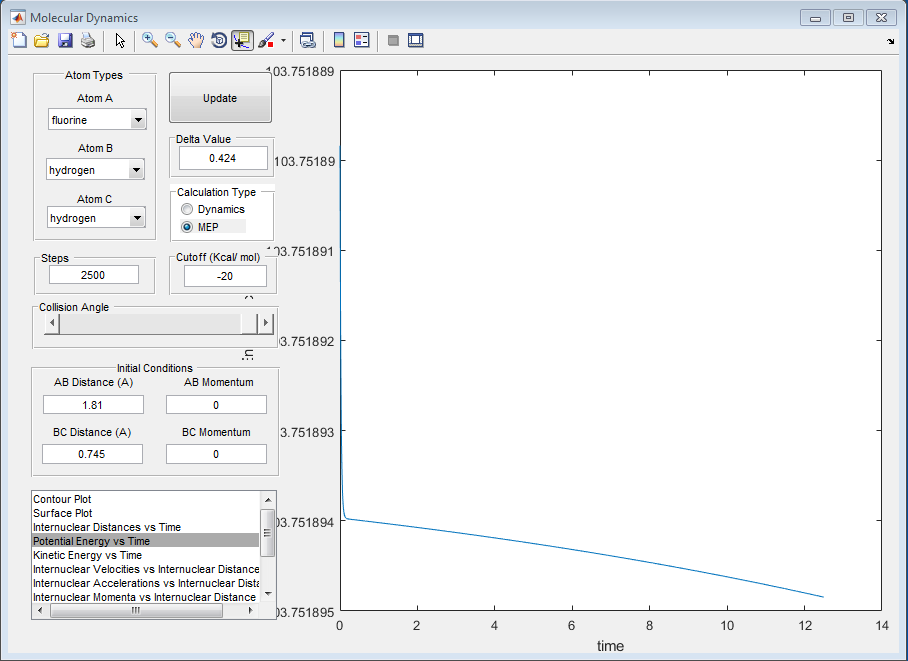The image size is (908, 661).
Task: Select Contour Plot in the list
Action: (x=145, y=499)
